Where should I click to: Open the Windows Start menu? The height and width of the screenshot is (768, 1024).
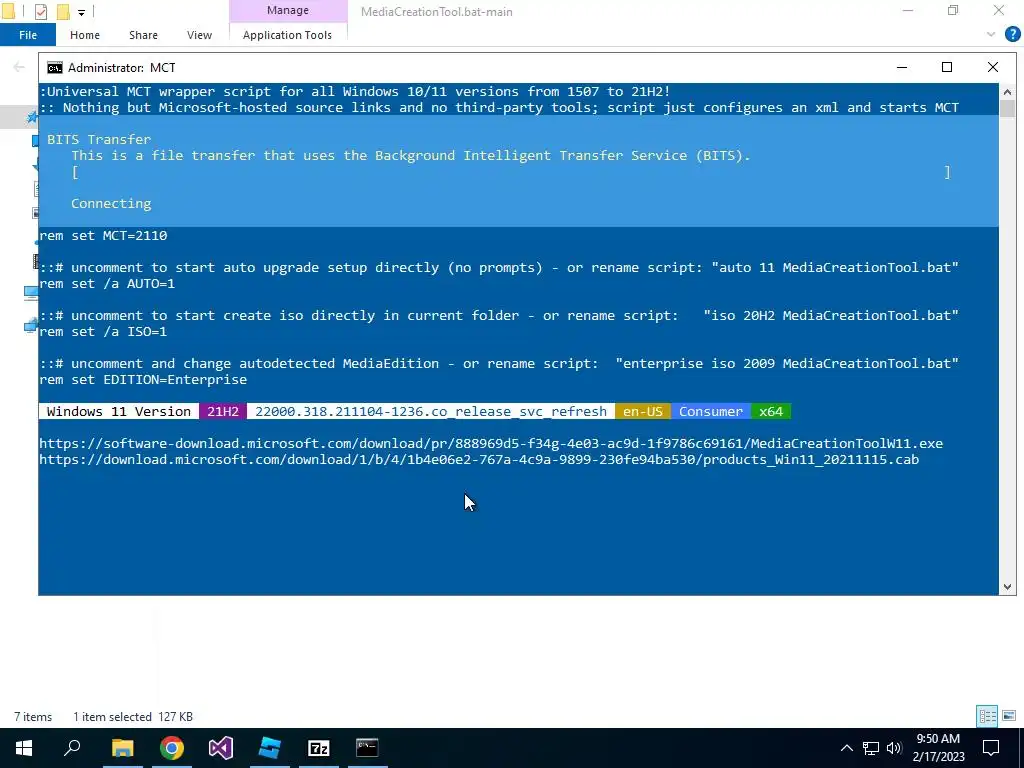(24, 748)
